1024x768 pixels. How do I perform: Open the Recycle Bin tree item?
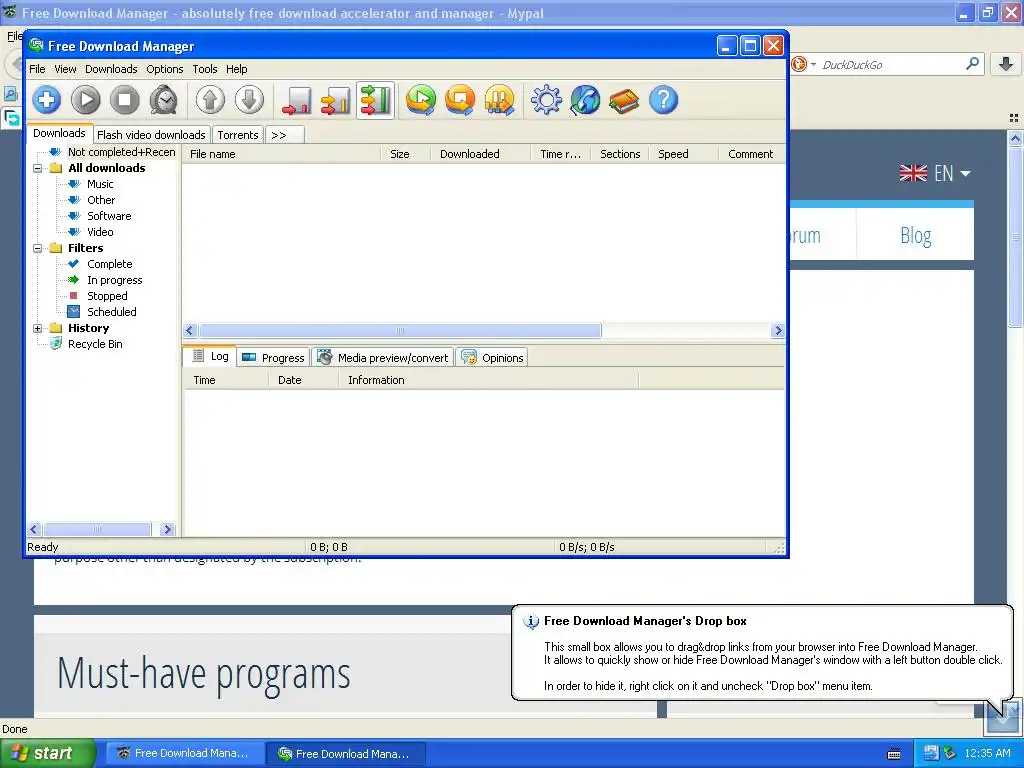(x=95, y=344)
